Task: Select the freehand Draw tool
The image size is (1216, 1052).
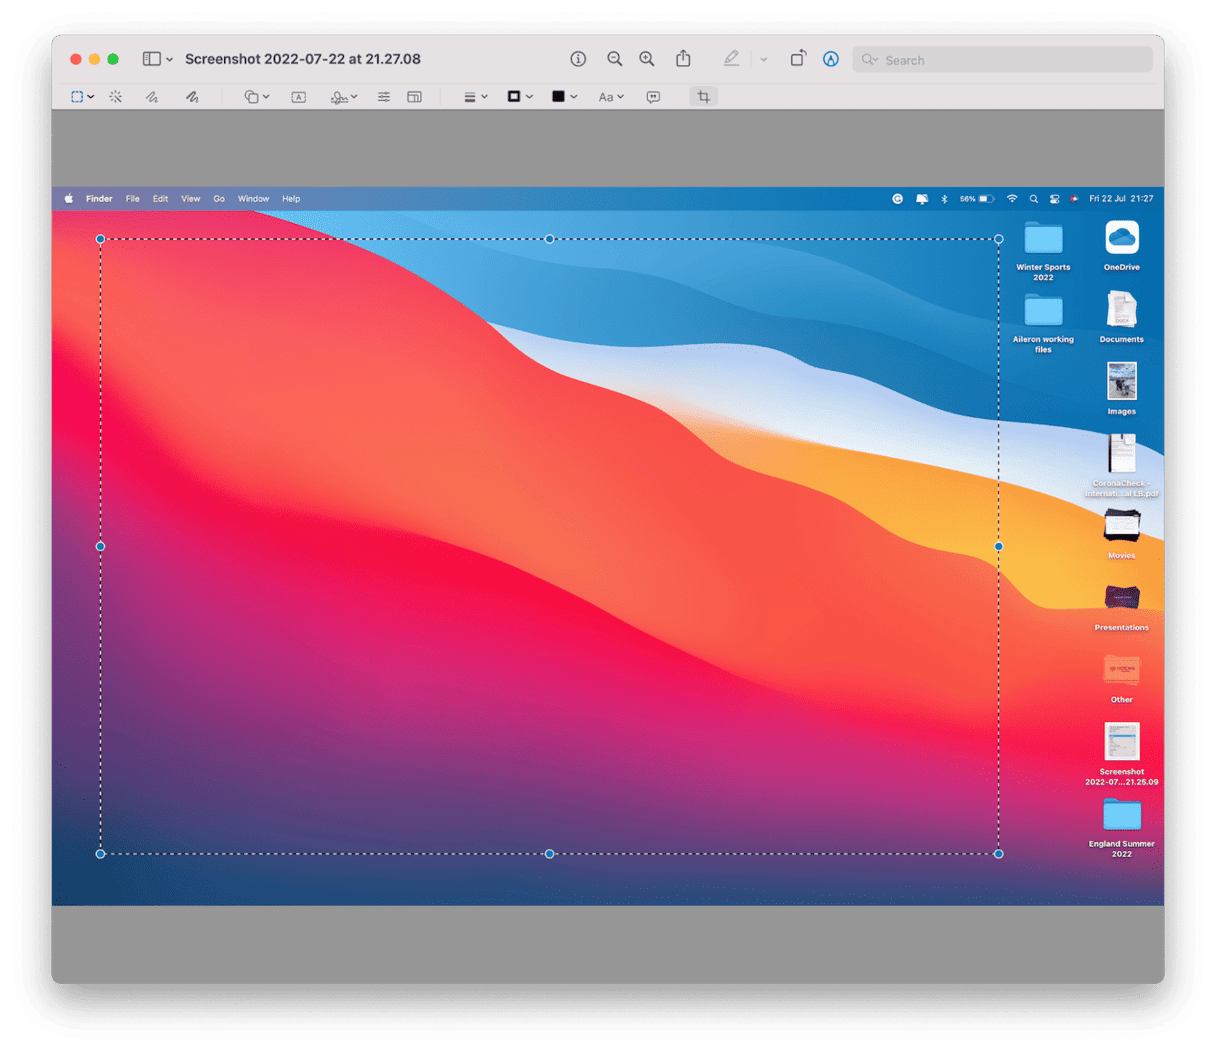Action: [191, 96]
